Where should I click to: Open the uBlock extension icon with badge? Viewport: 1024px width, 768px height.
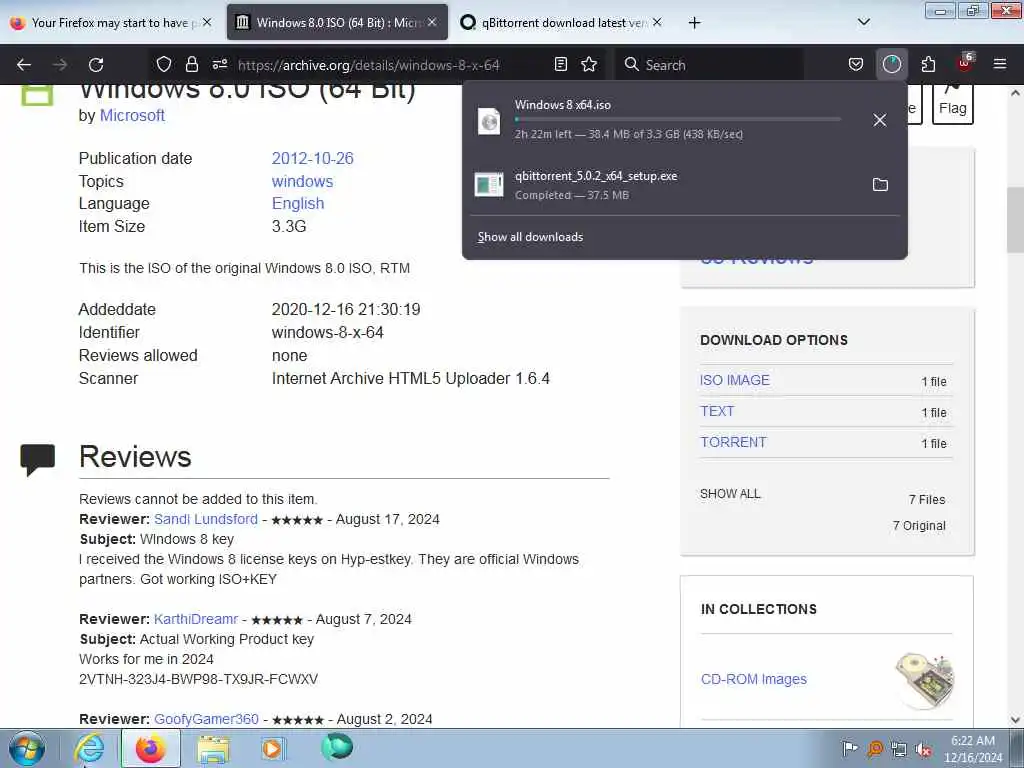tap(965, 63)
